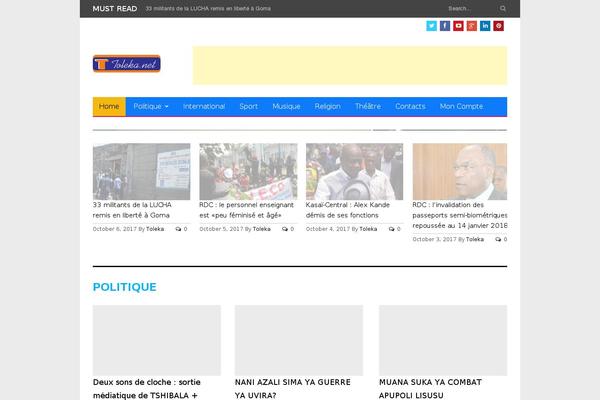
Task: Open the Musique section
Action: (286, 106)
